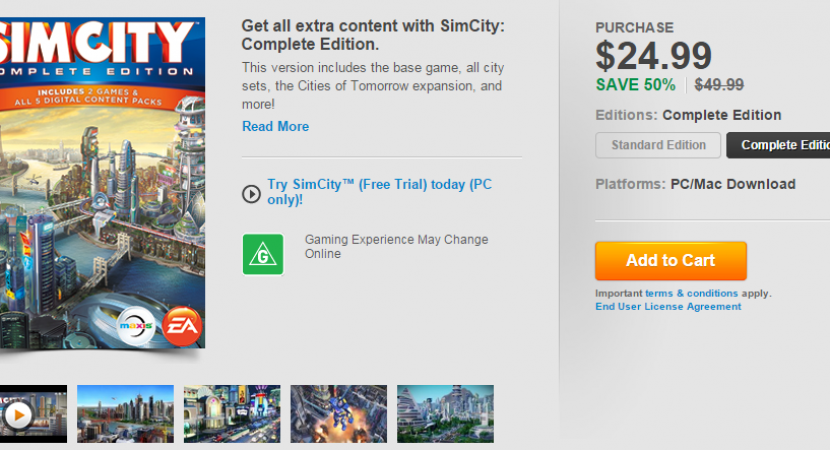View the third screenshot thumbnail

[232, 413]
